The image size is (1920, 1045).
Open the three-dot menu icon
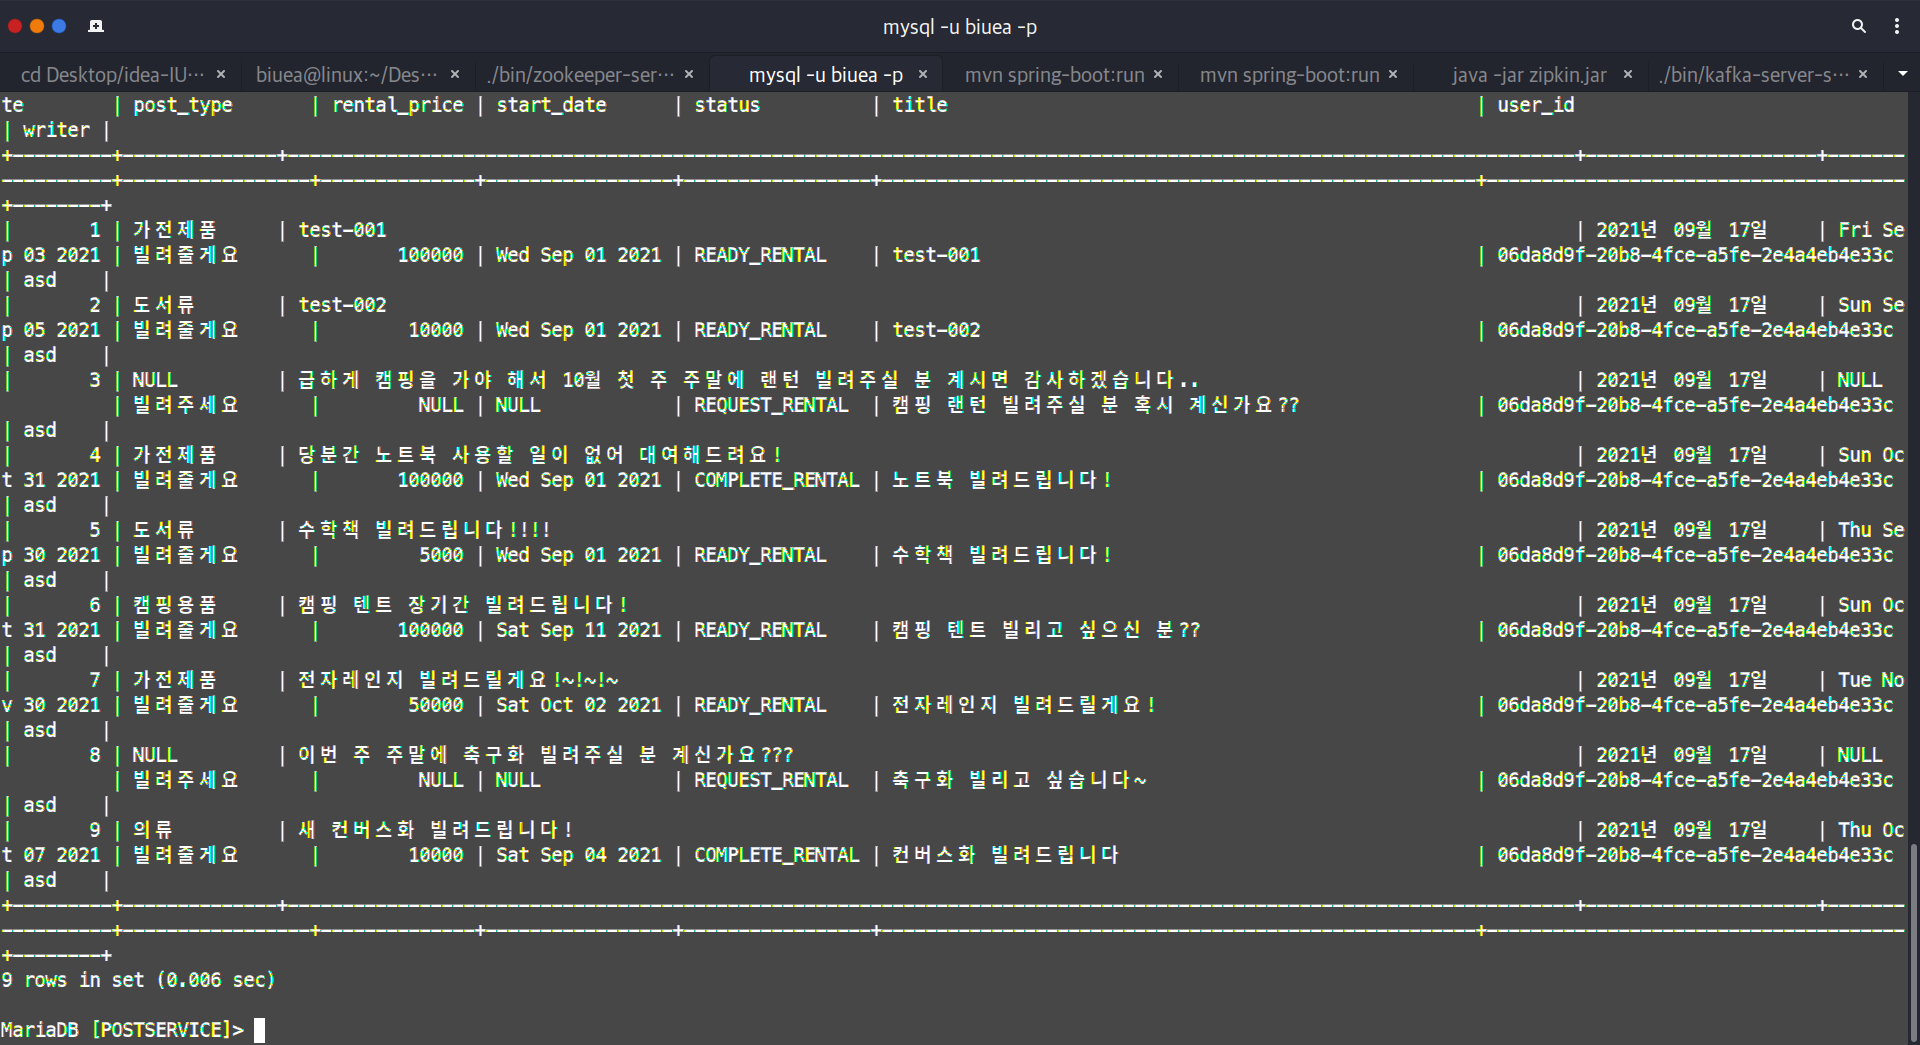click(x=1898, y=26)
